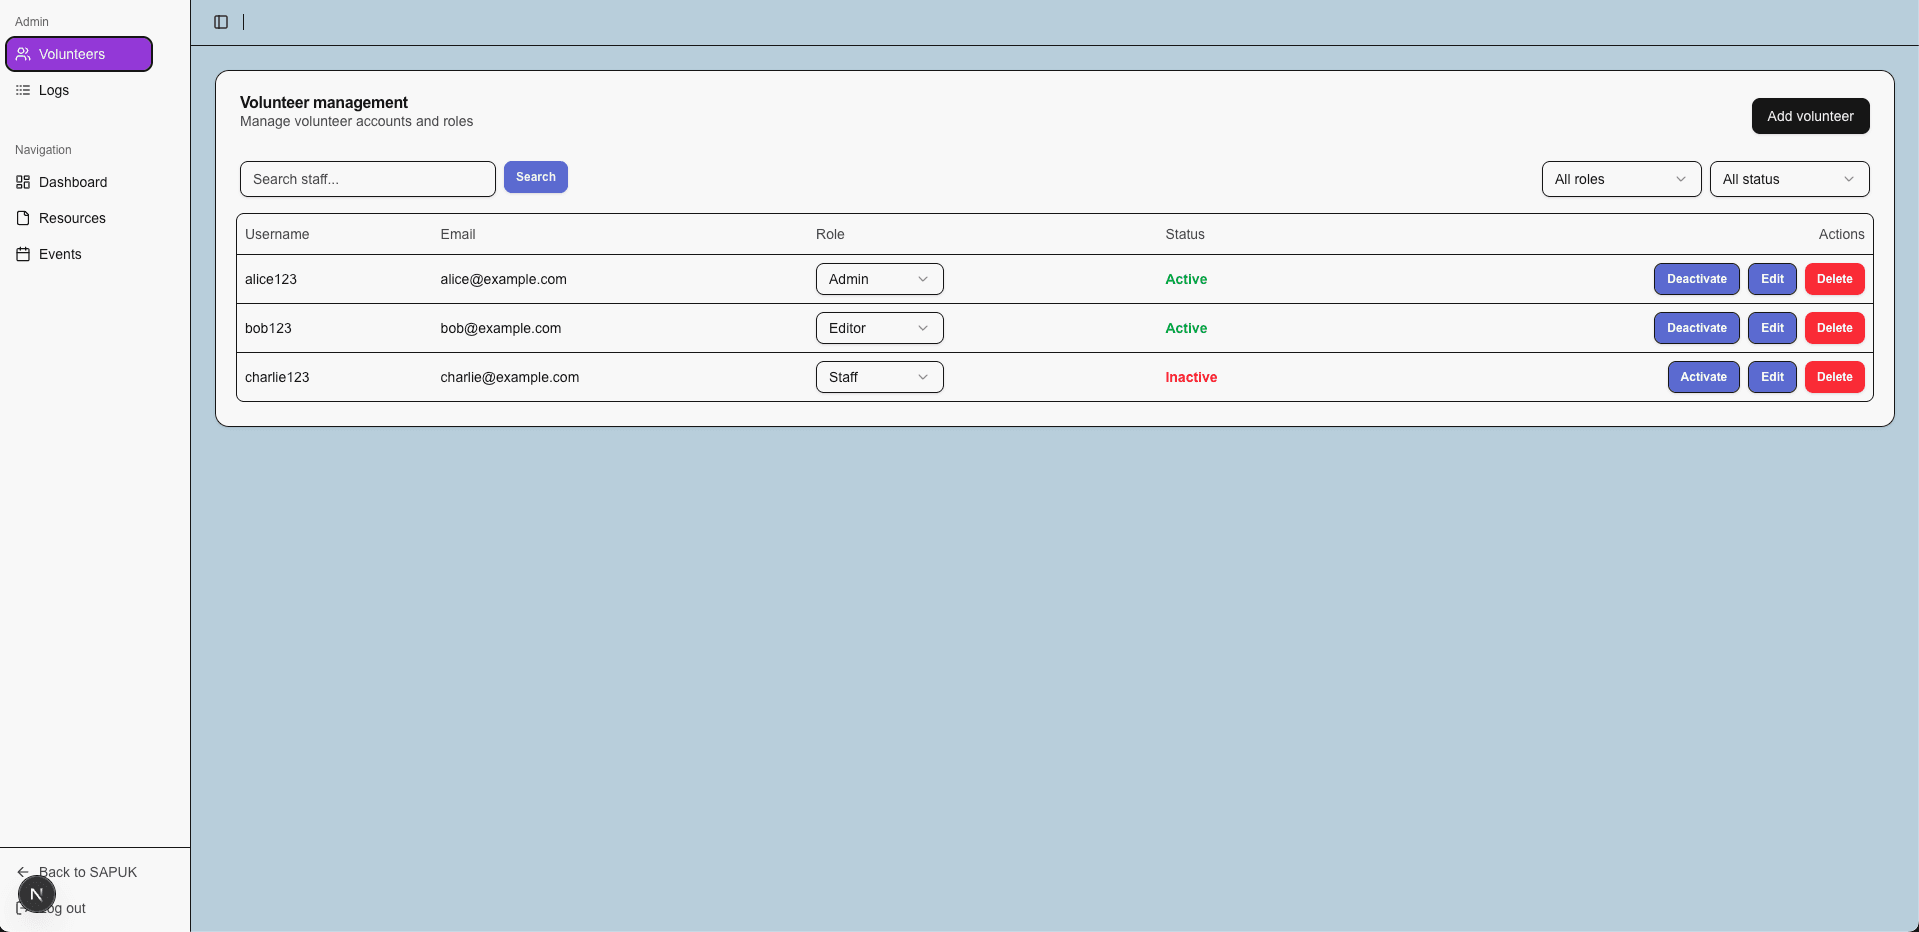Click the back arrow next to SAPUK
This screenshot has height=932, width=1919.
click(x=23, y=872)
